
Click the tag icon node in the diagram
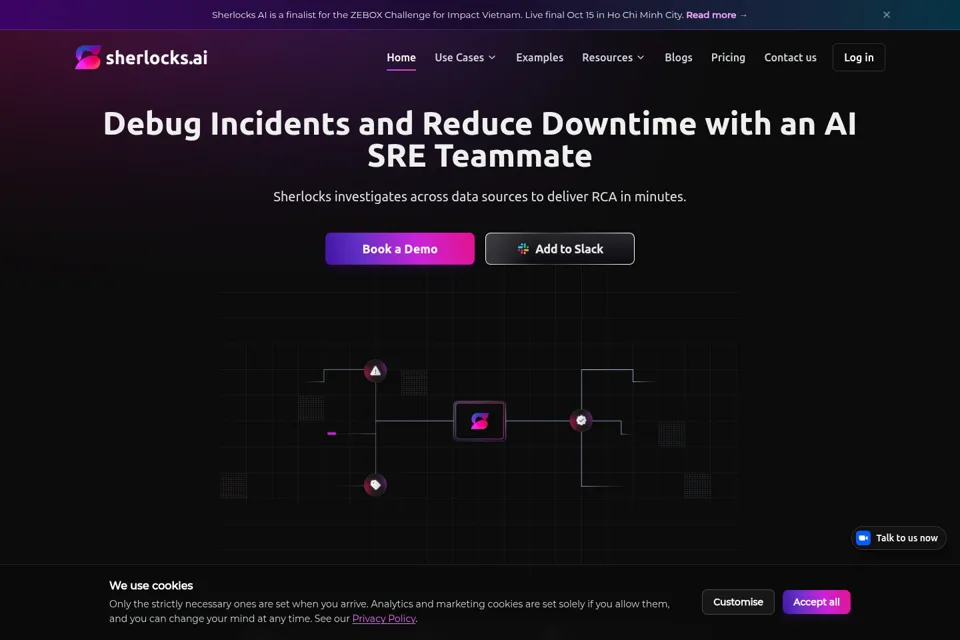click(375, 485)
